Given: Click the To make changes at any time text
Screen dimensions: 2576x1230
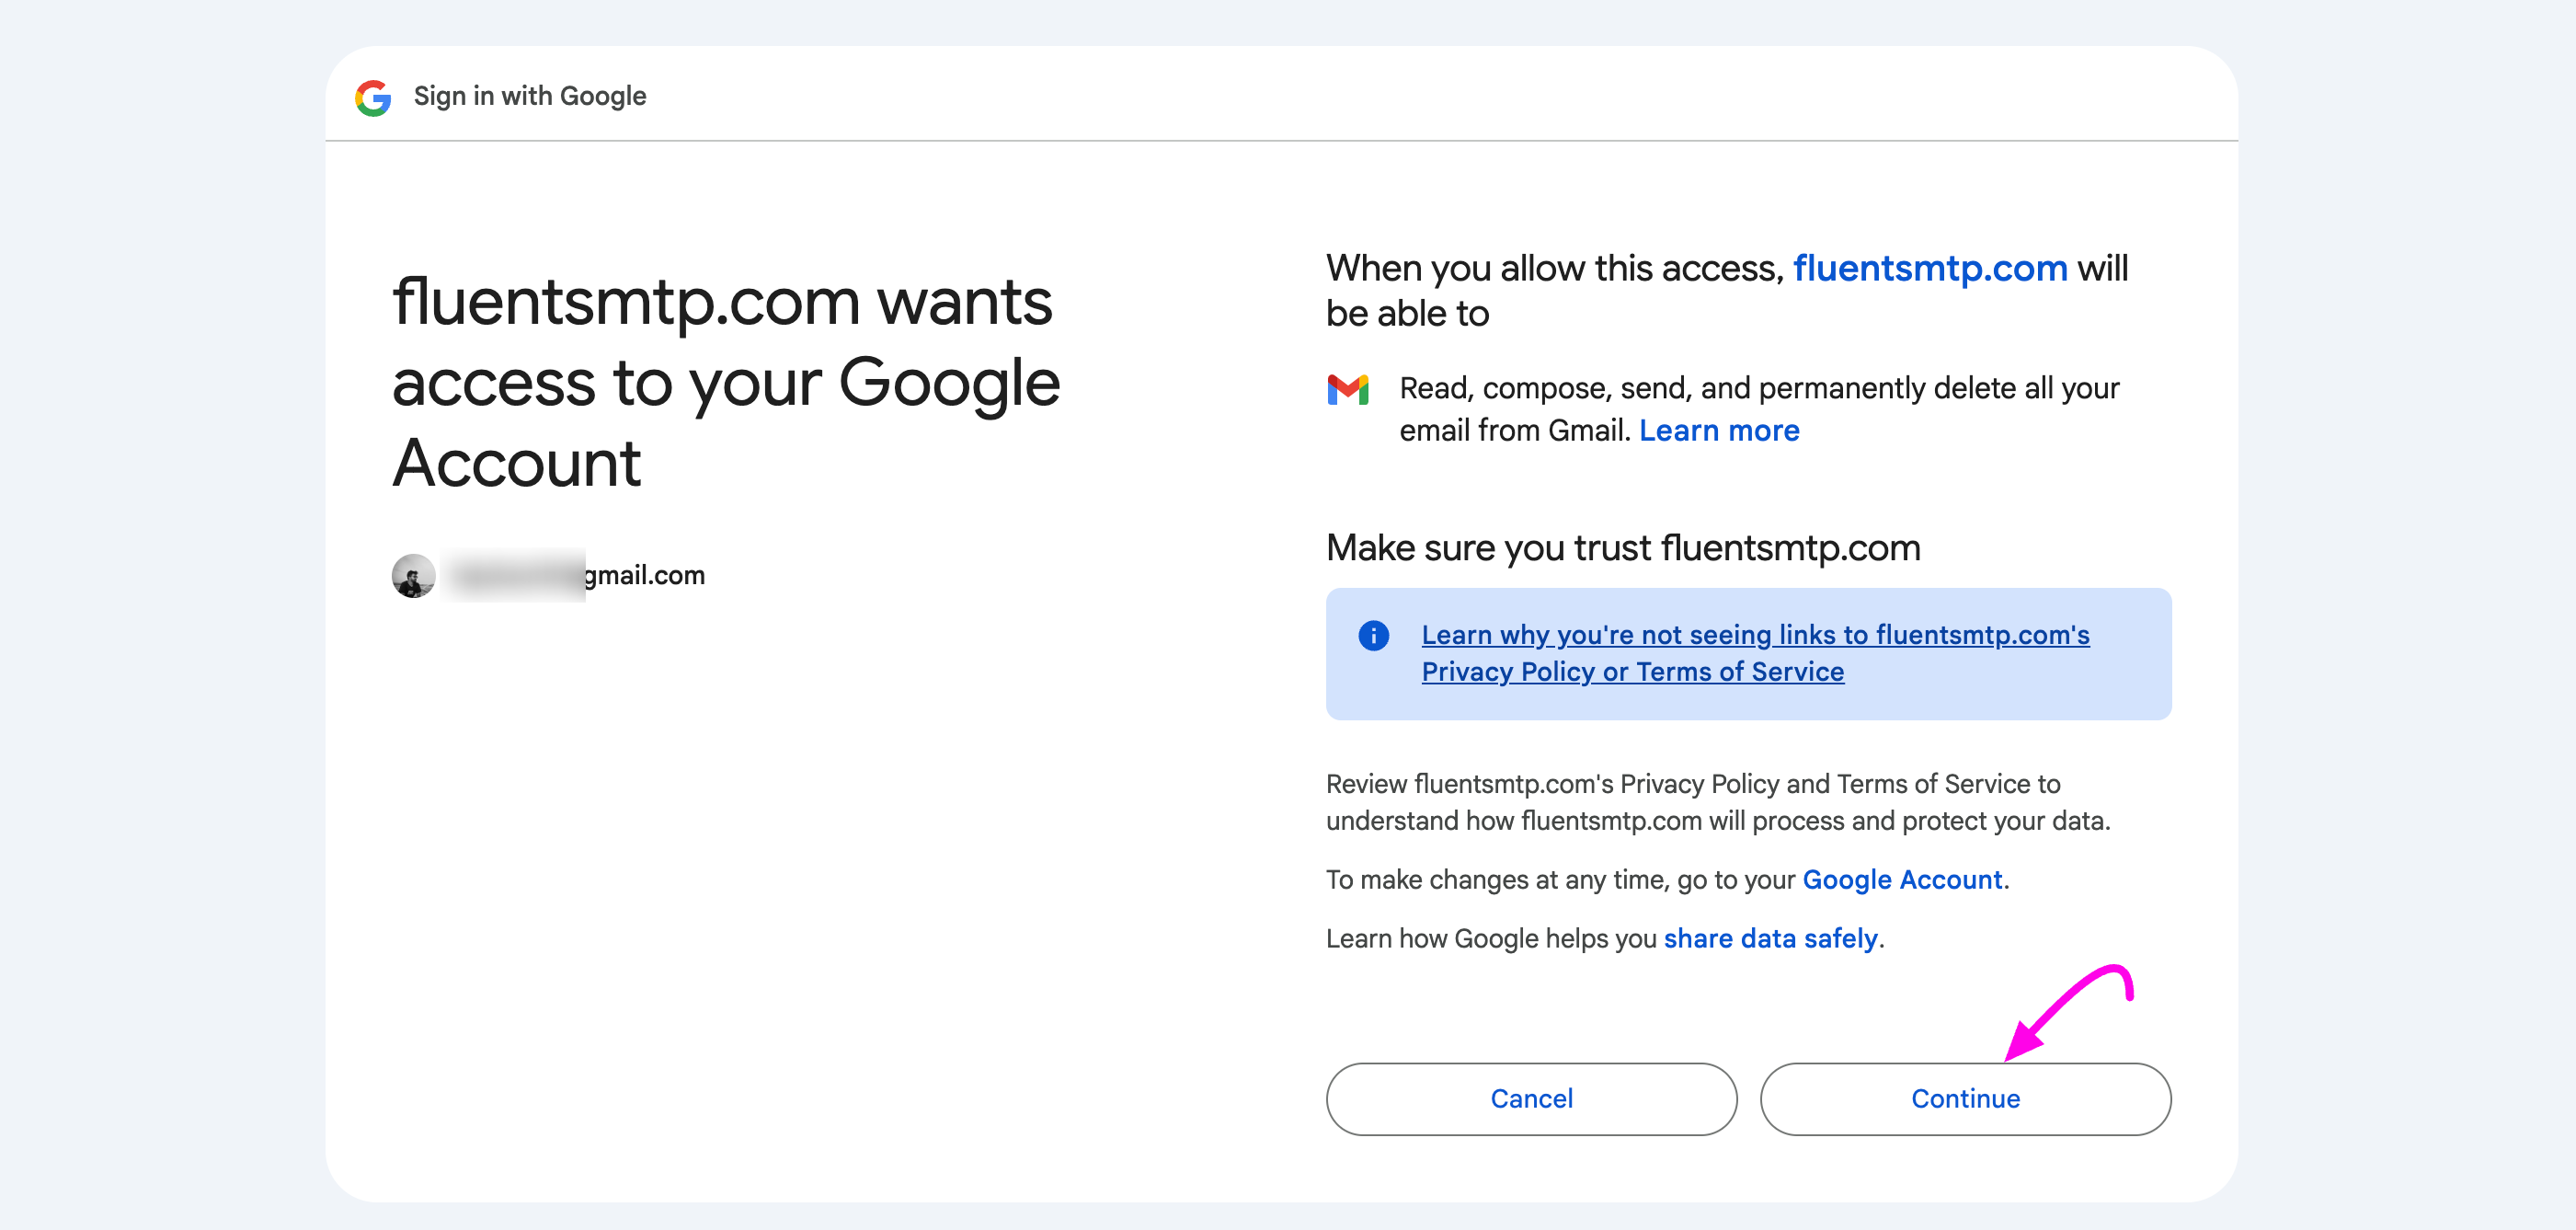Looking at the screenshot, I should 1667,879.
